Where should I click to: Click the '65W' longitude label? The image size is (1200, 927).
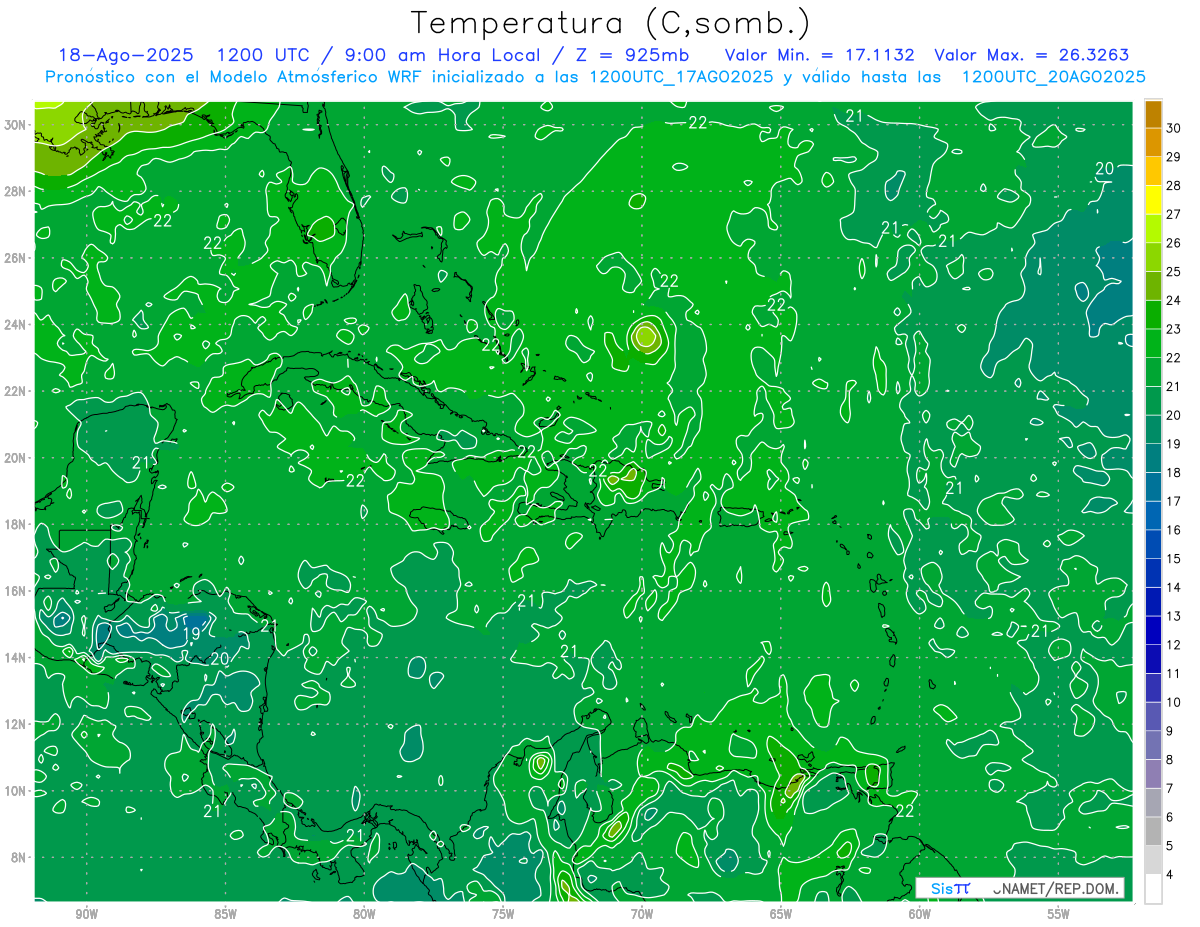click(x=781, y=914)
